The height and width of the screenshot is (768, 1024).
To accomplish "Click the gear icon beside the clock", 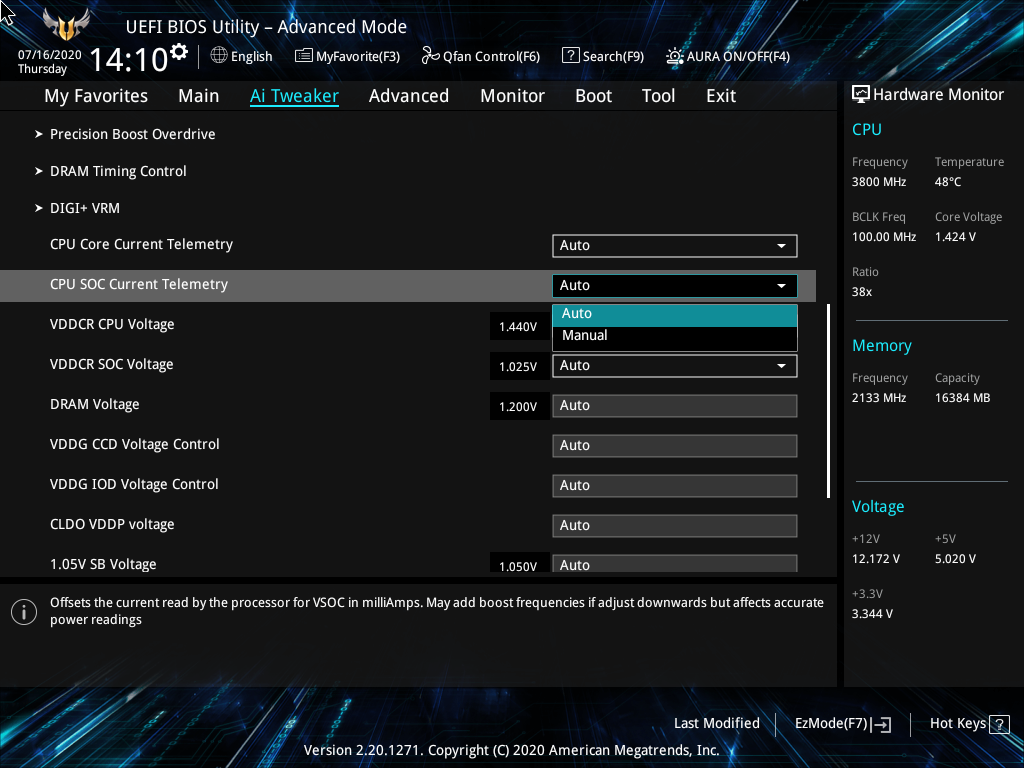I will (179, 51).
